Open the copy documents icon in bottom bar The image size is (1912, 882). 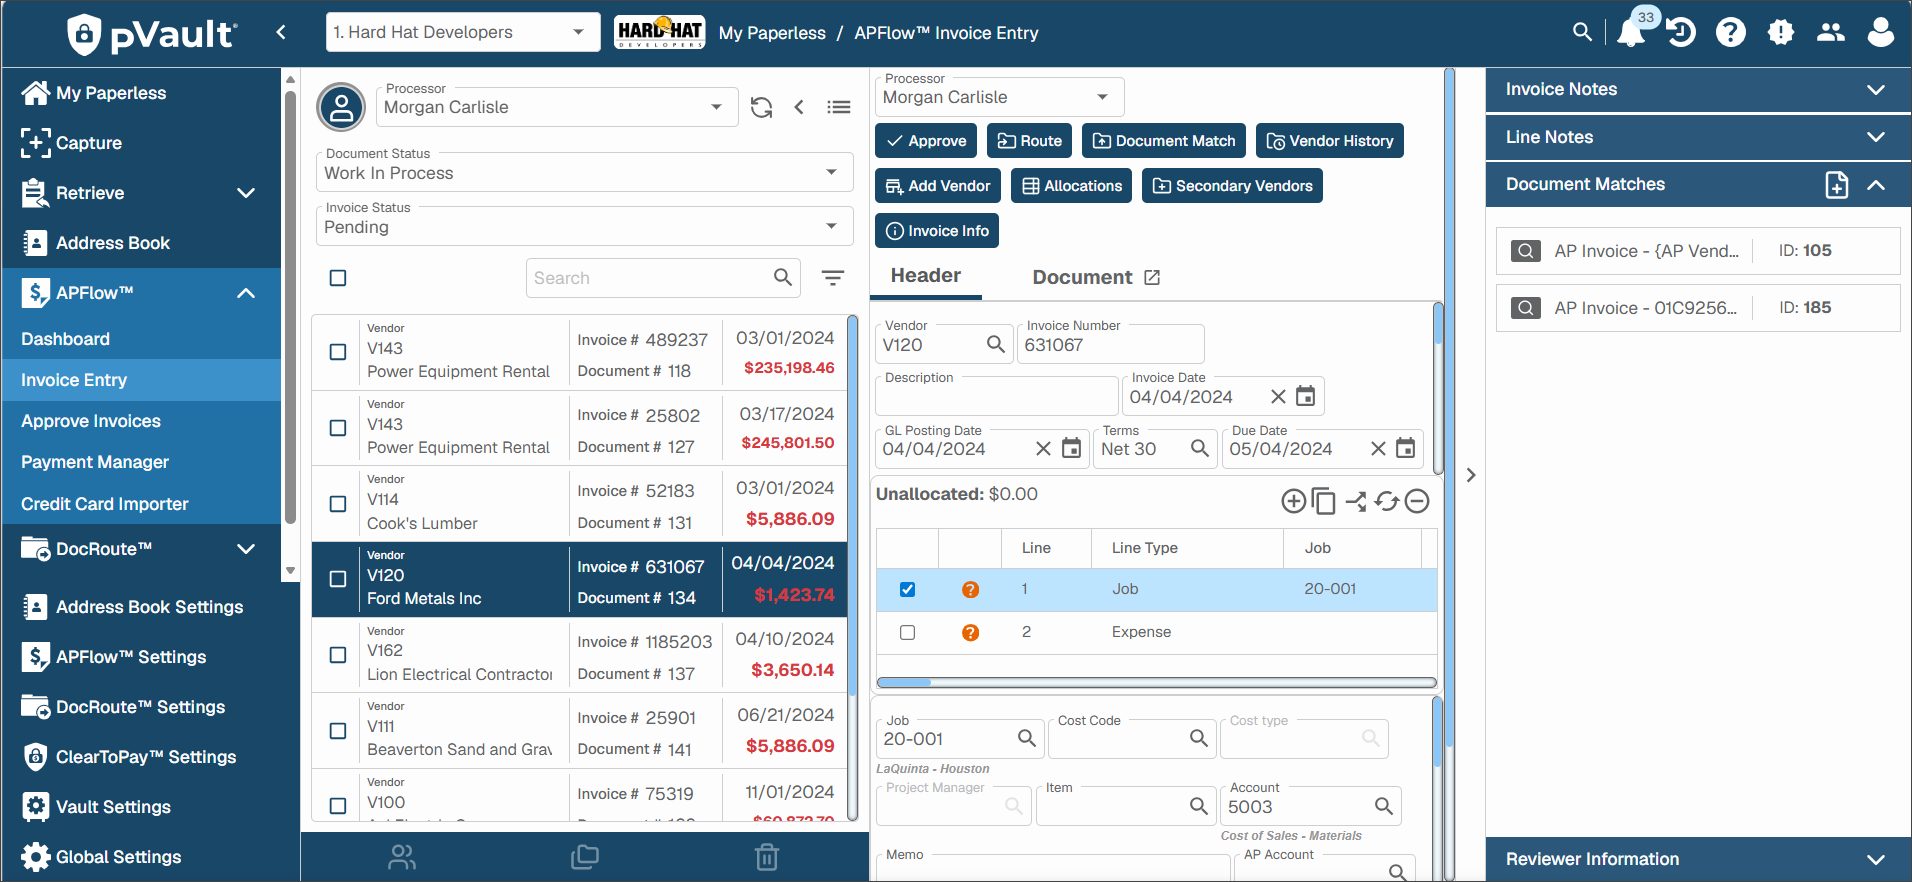(585, 857)
